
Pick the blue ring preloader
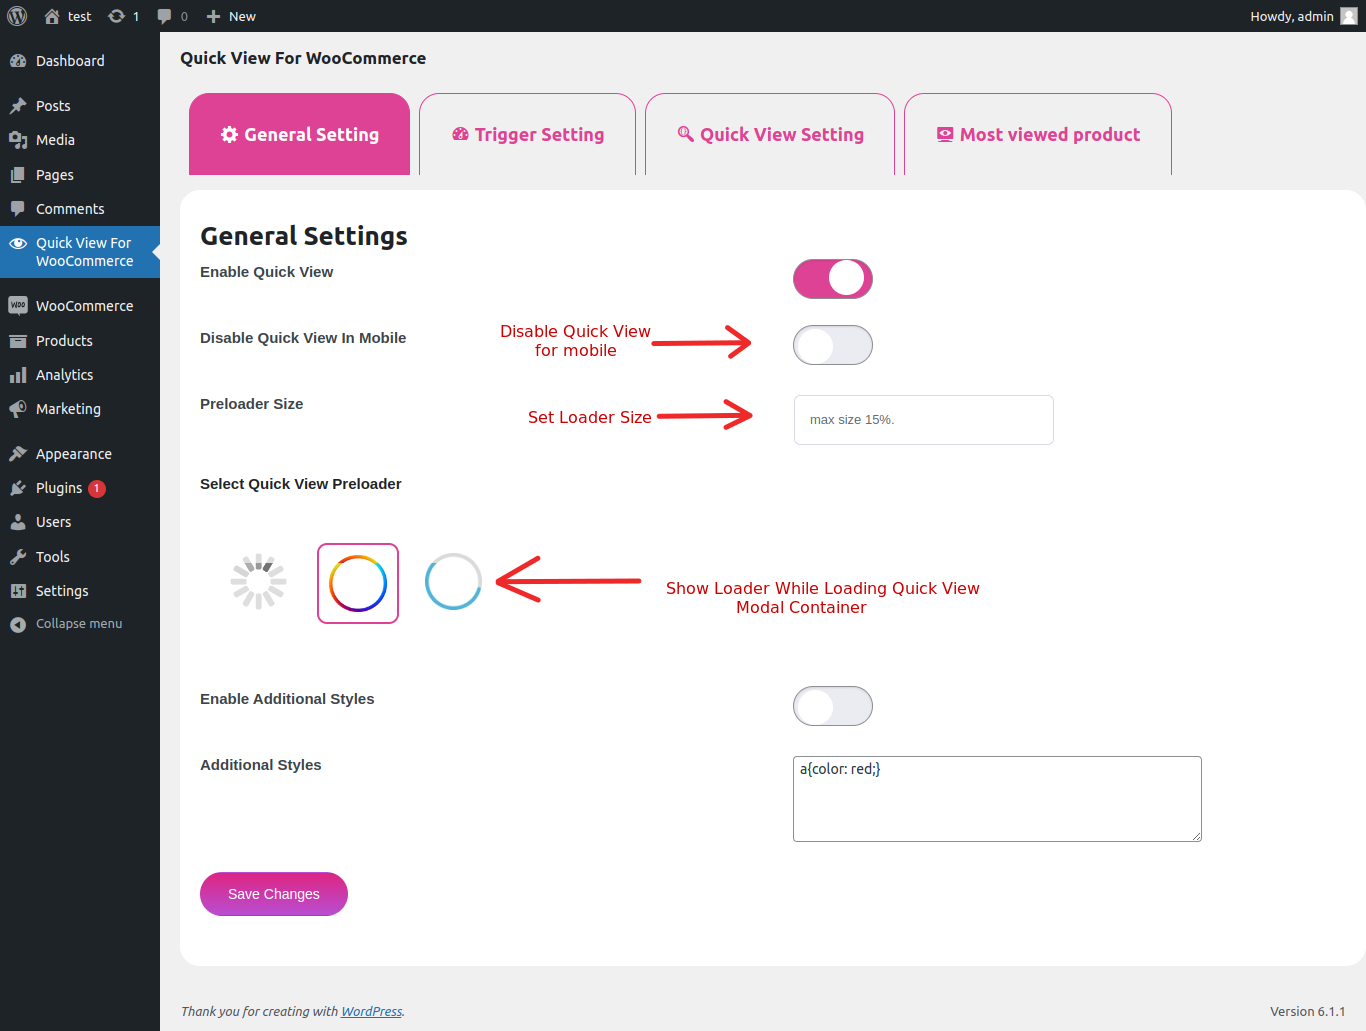(453, 582)
